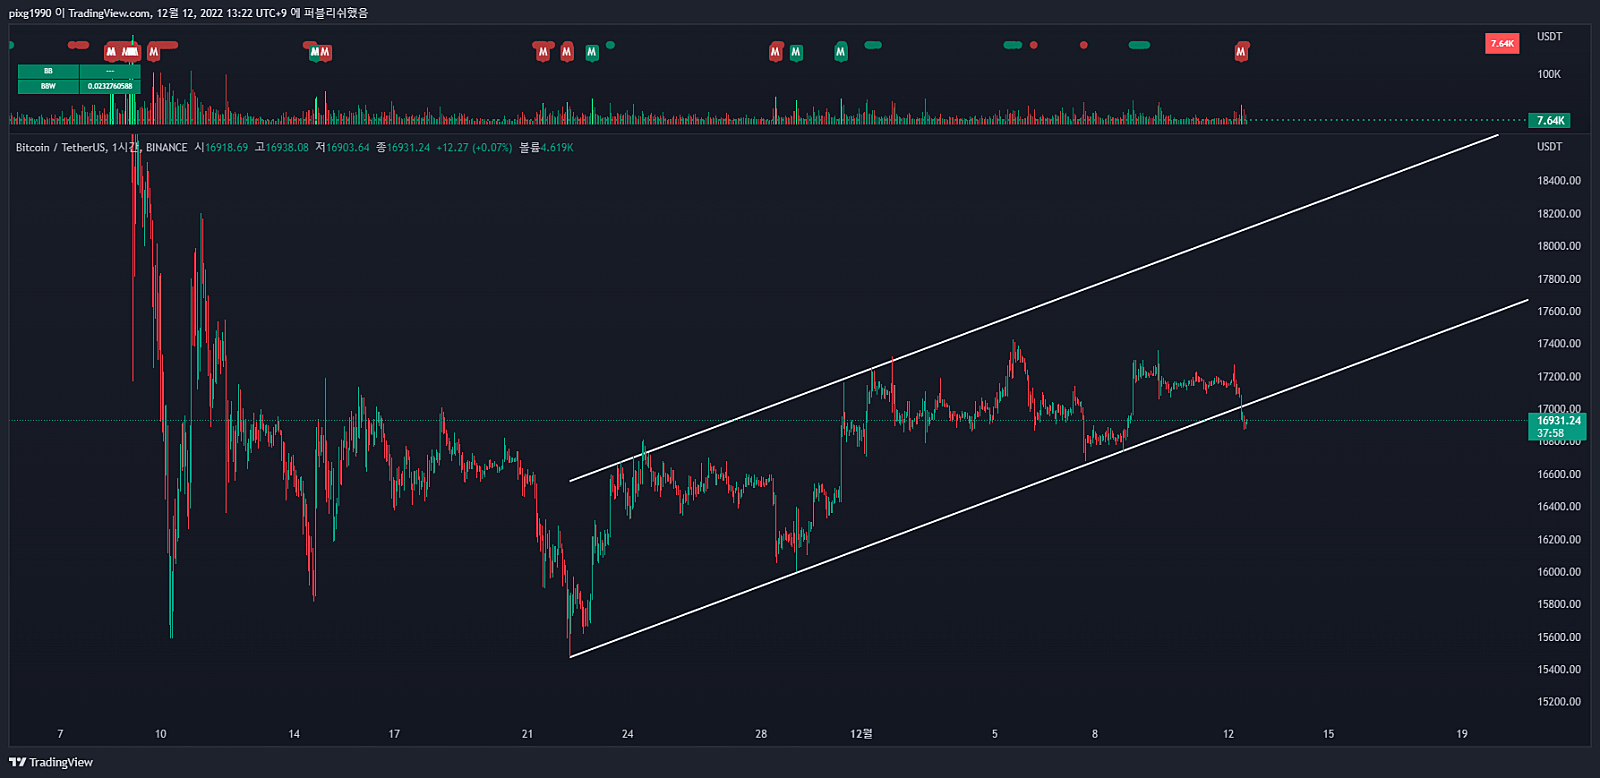
Task: Select the current price label 16931.24
Action: 1558,421
